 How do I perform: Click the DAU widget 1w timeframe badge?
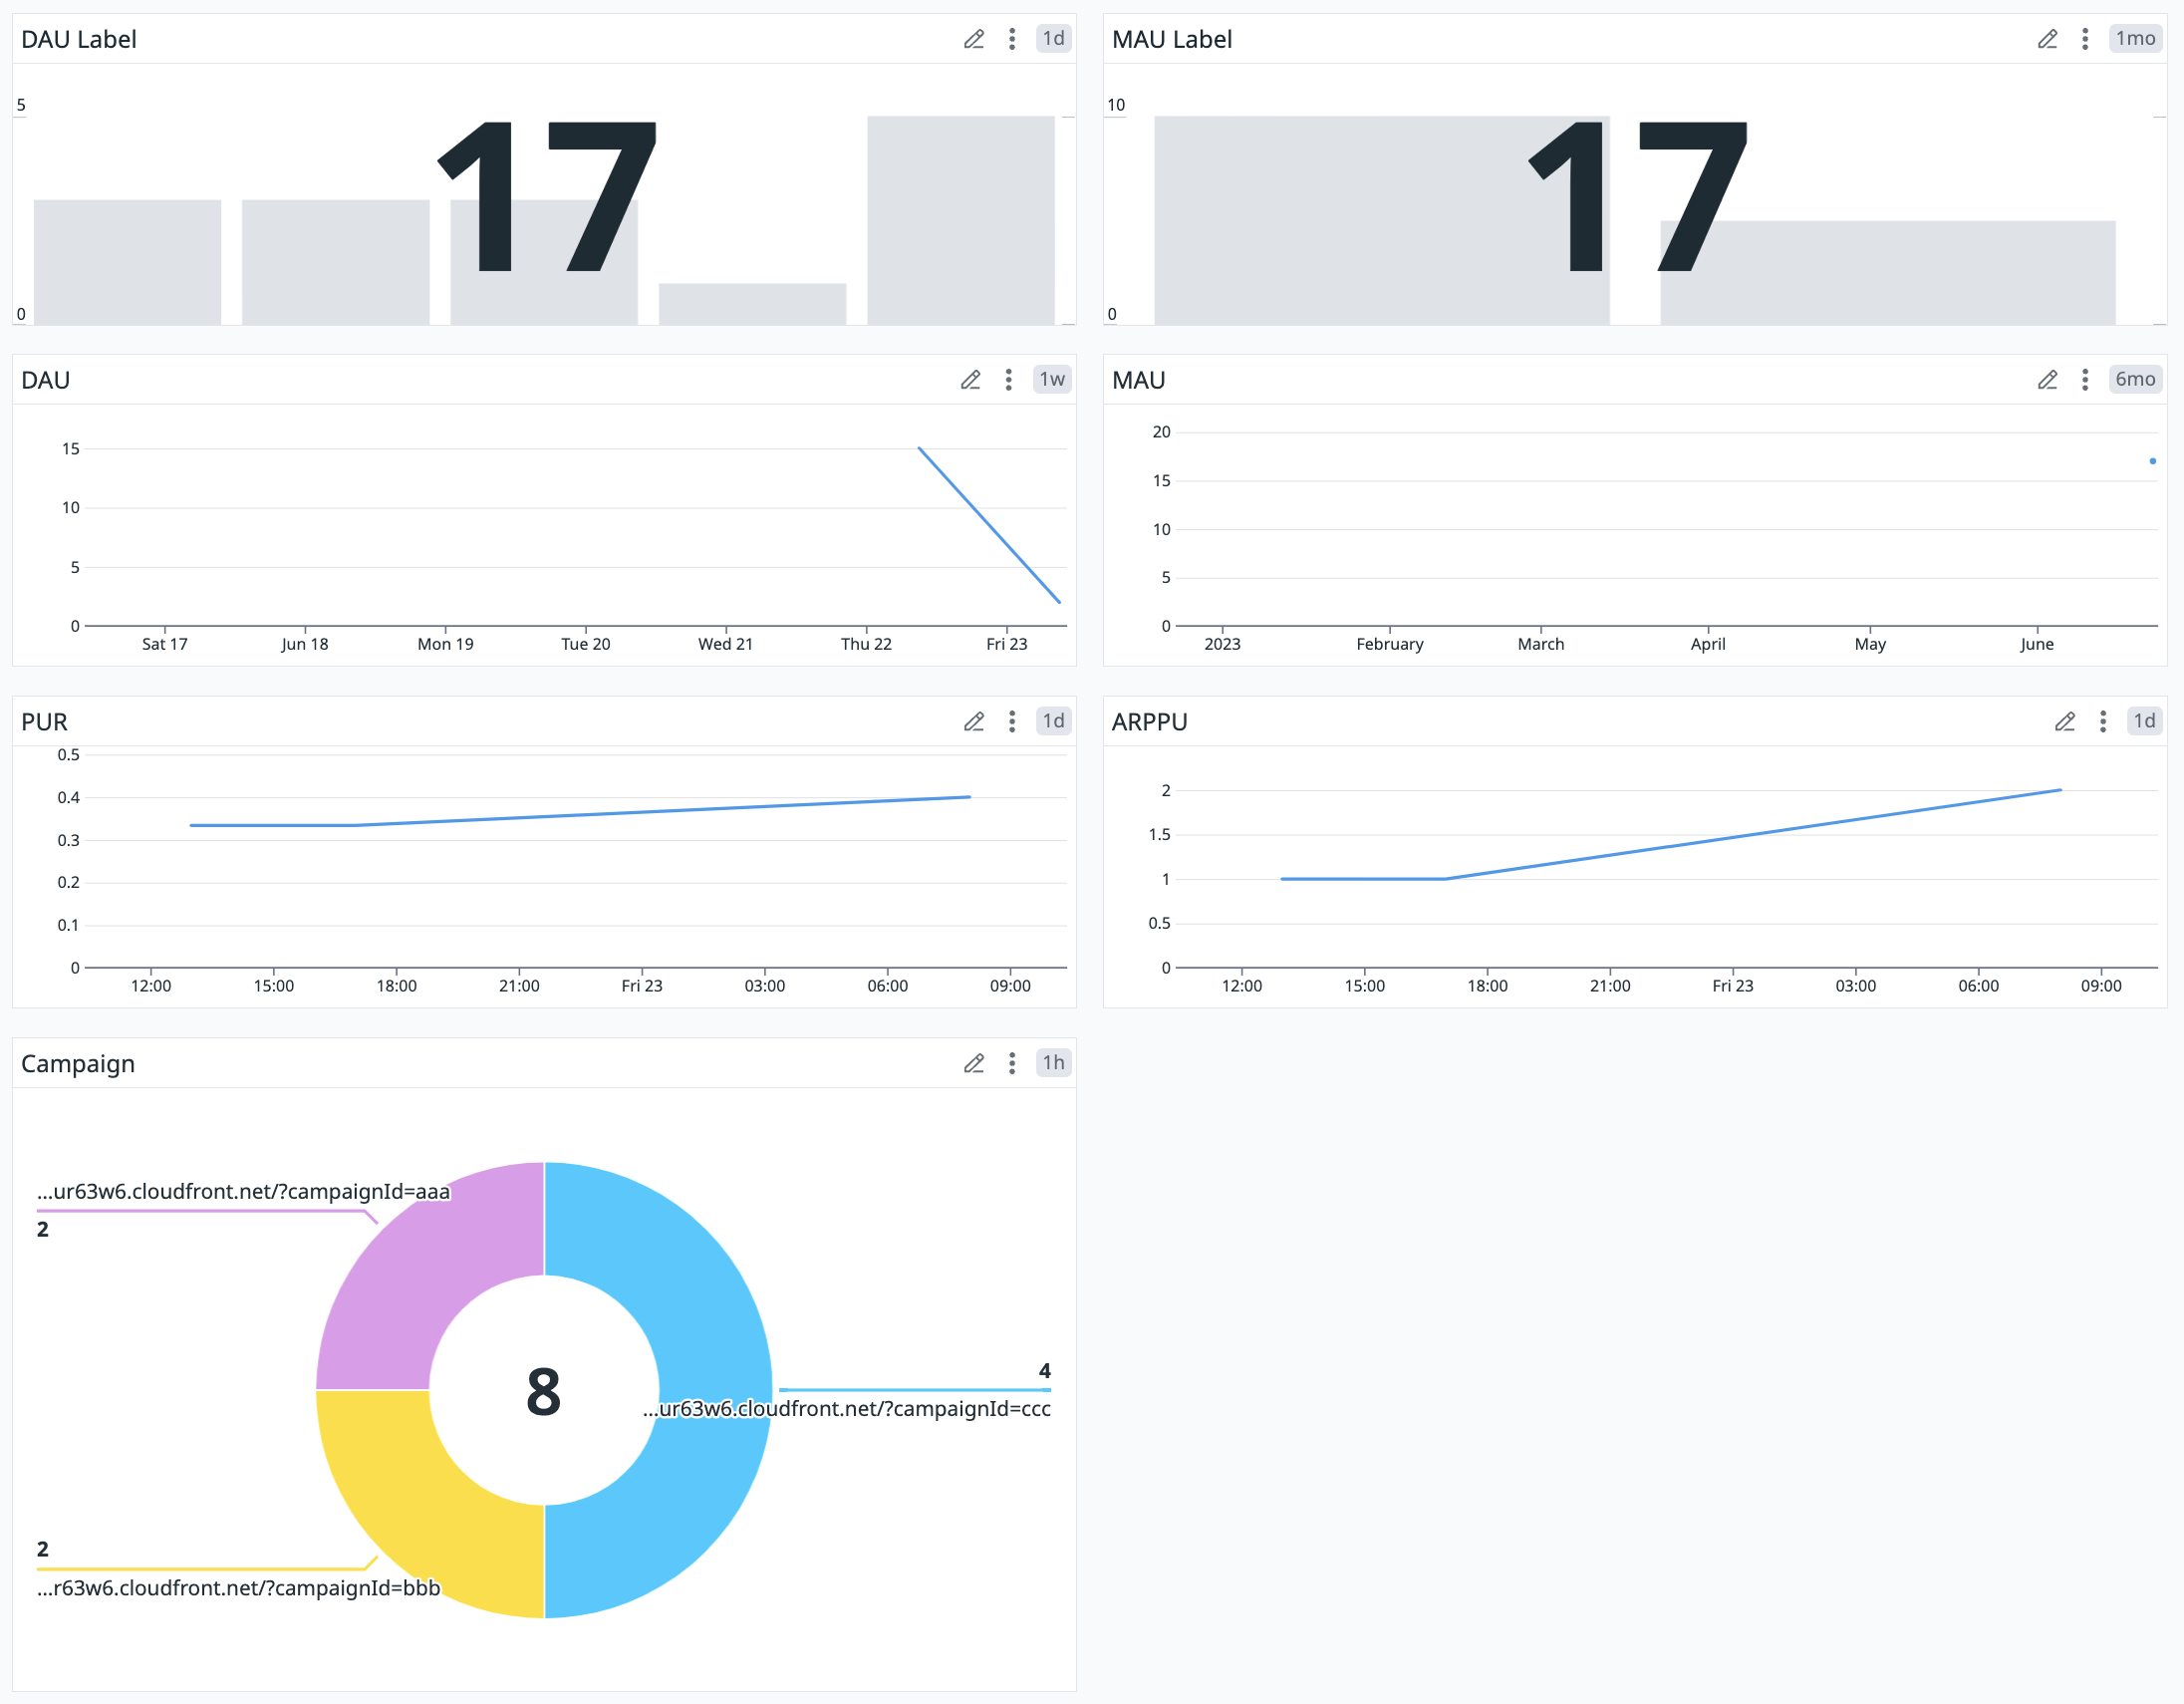click(x=1051, y=380)
